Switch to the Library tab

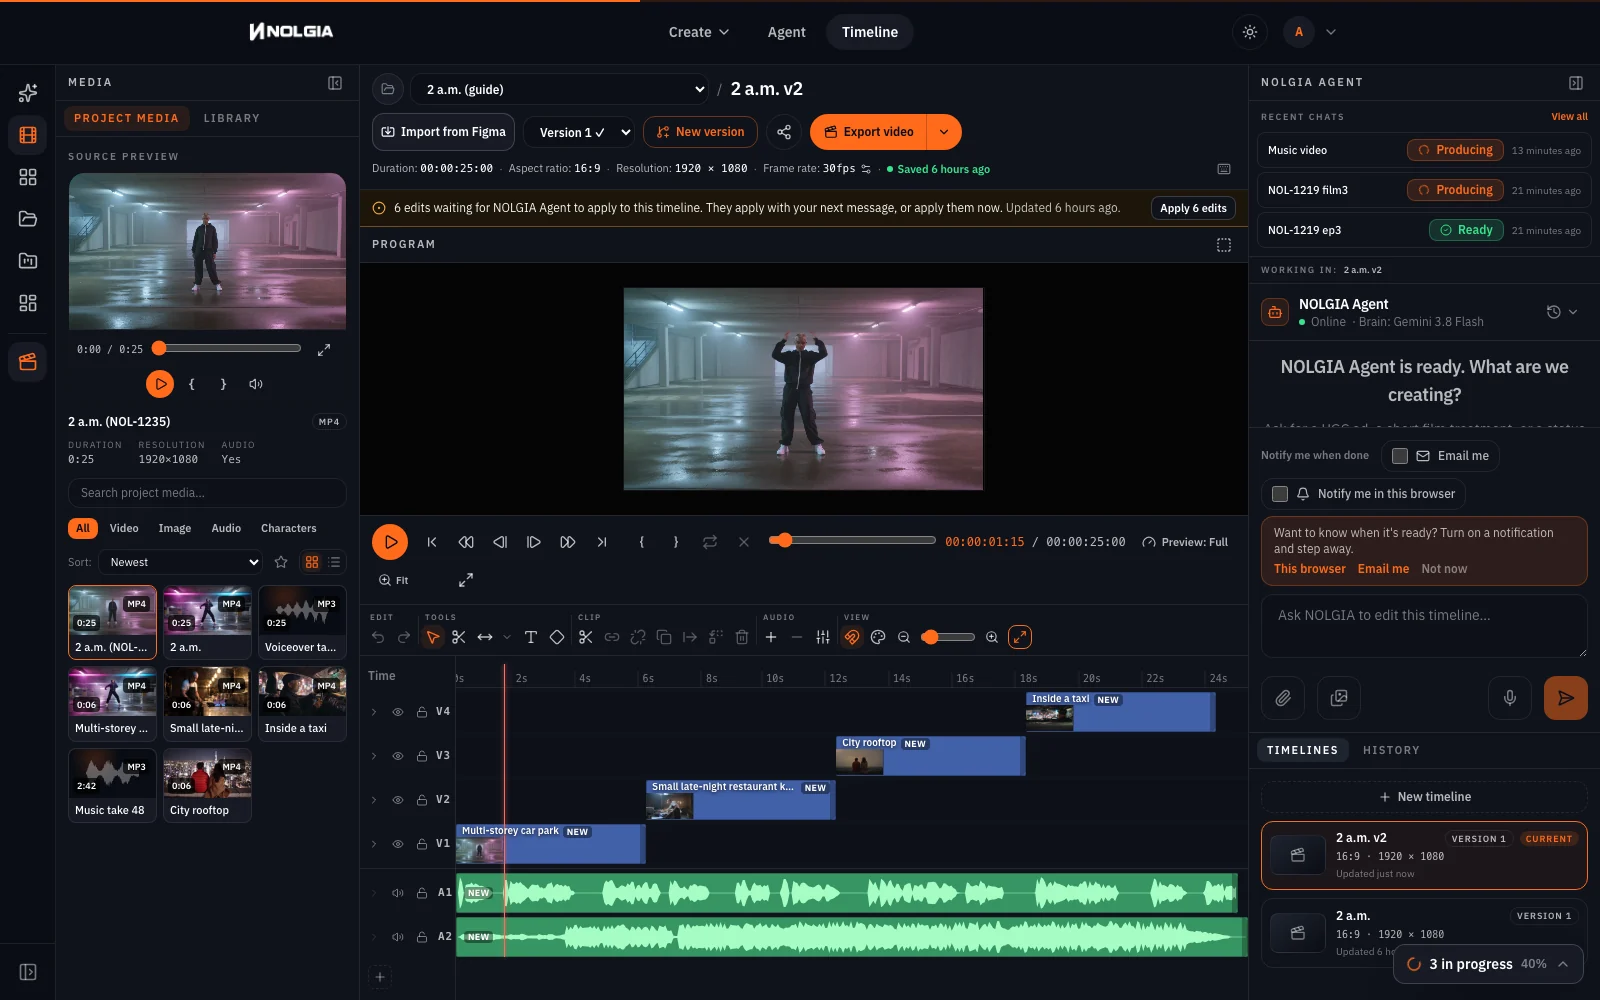[x=232, y=118]
